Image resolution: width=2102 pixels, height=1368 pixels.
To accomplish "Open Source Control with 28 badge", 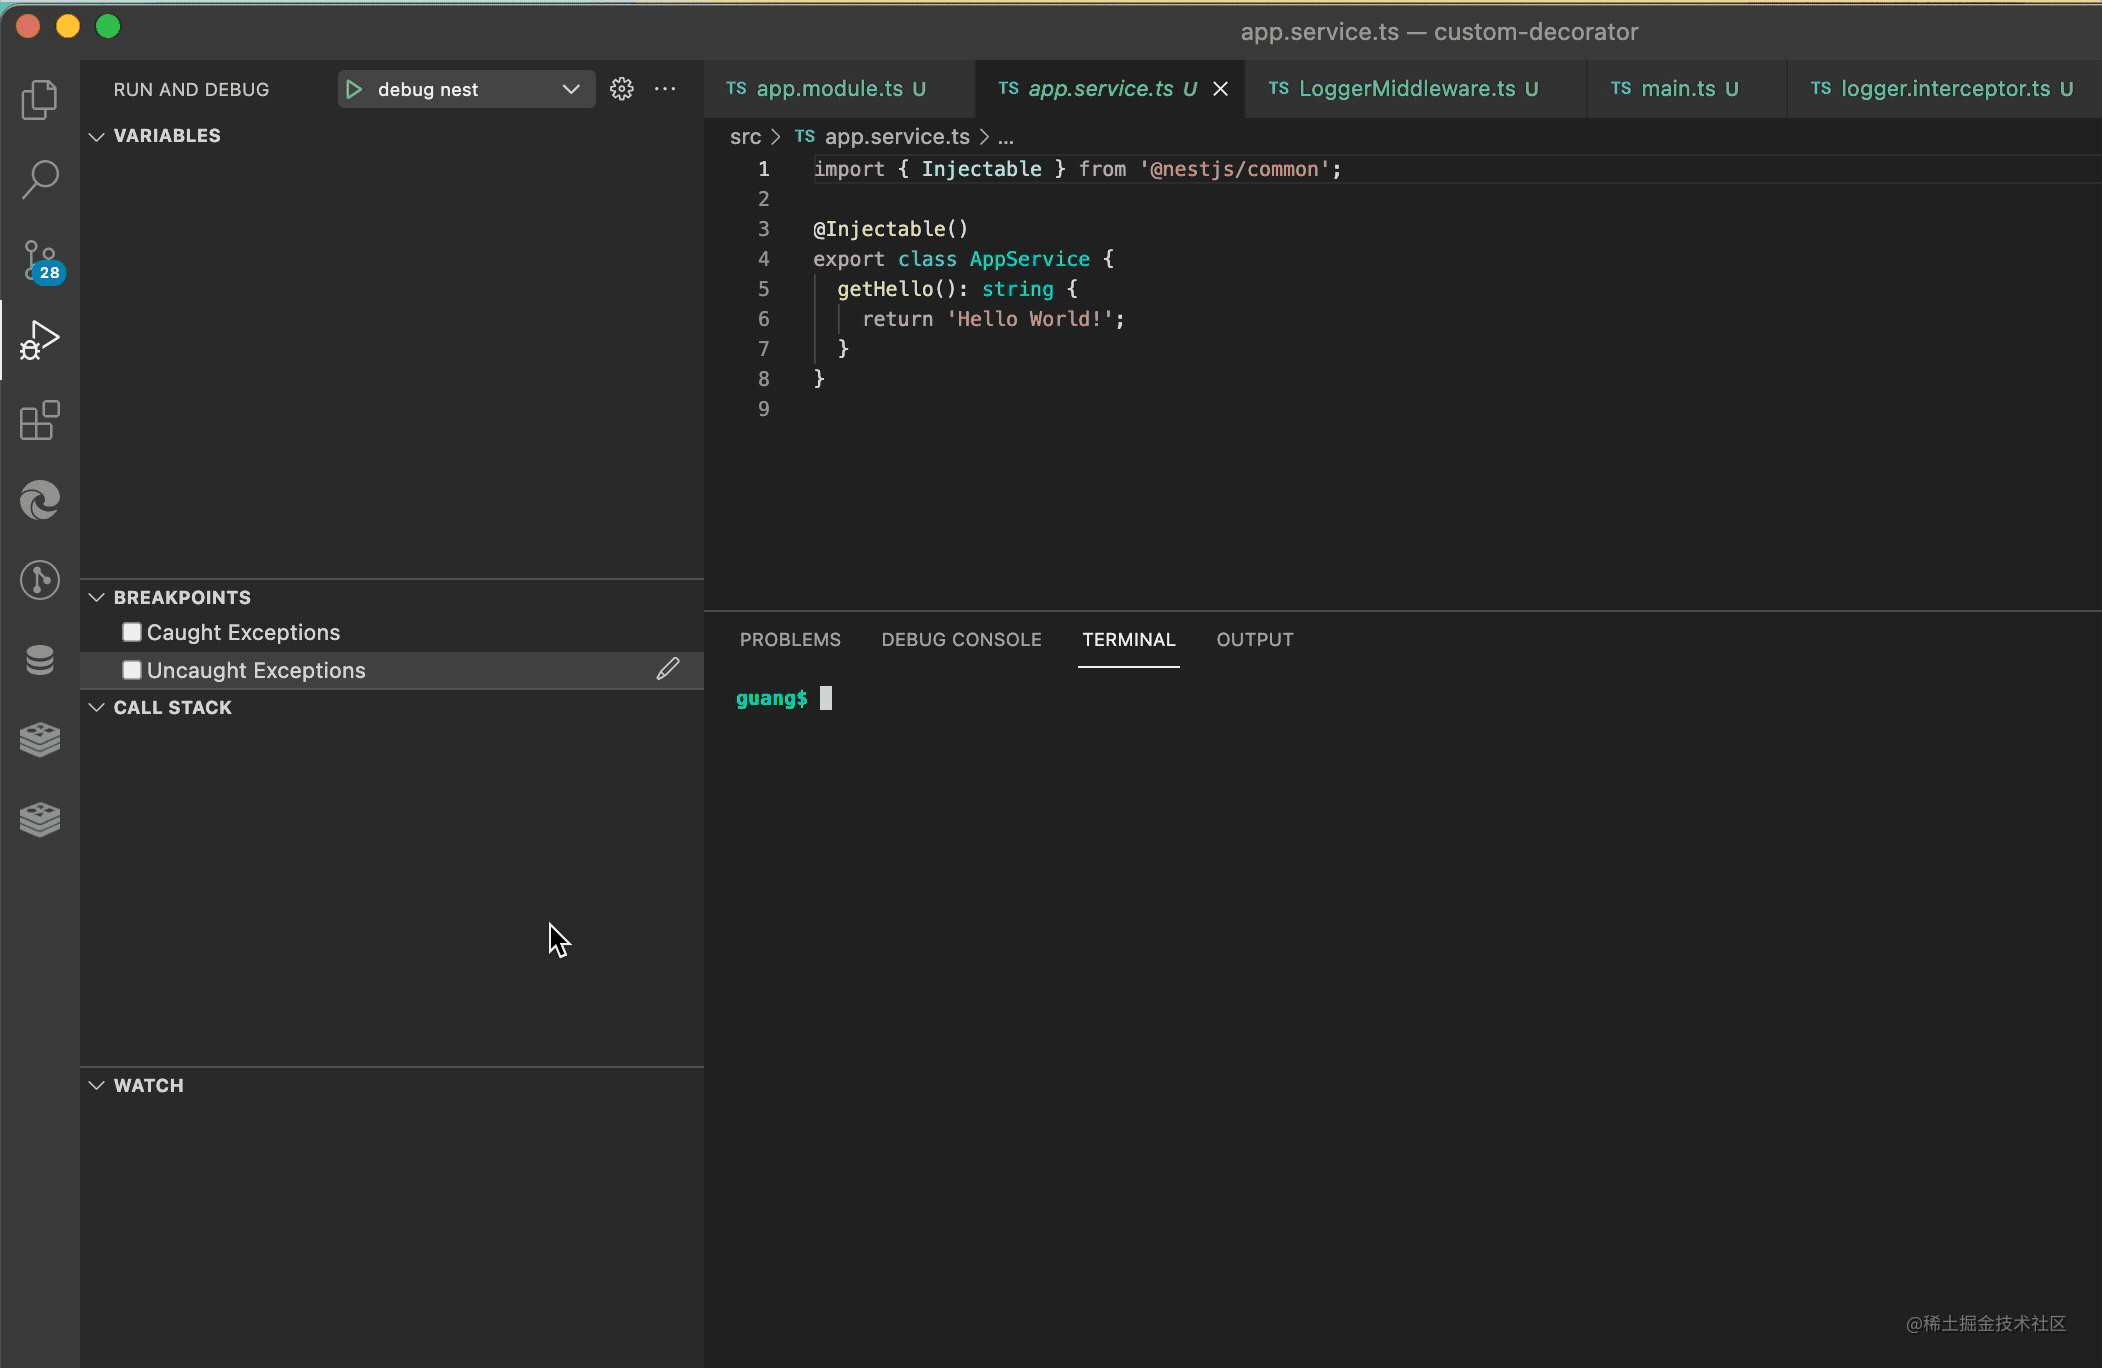I will pos(40,260).
